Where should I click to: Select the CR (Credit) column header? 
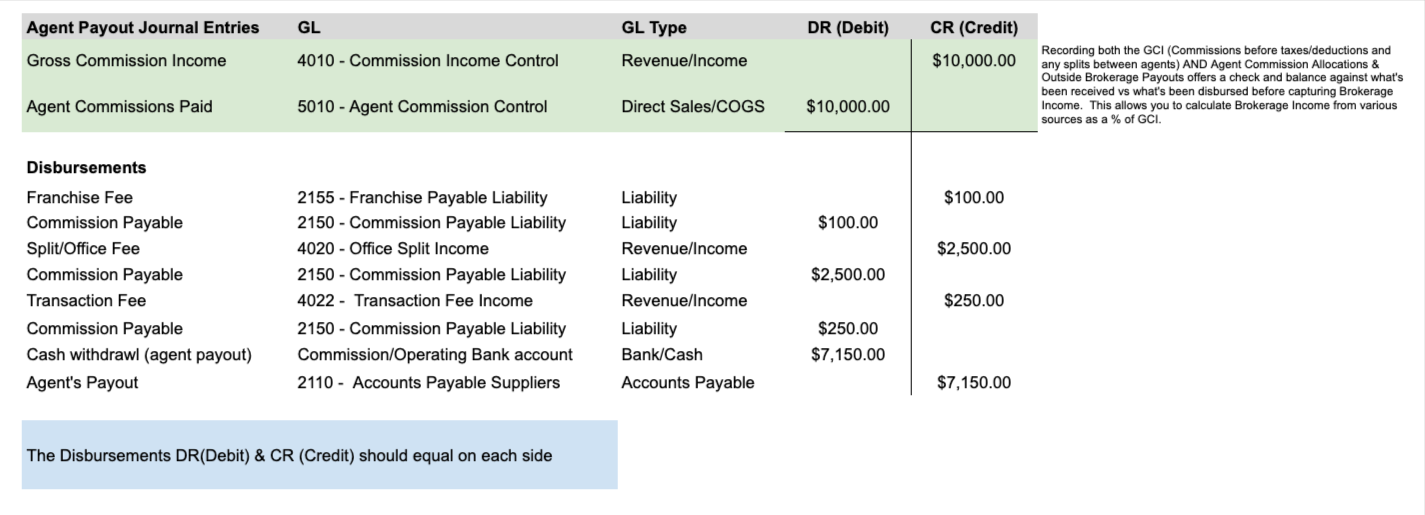tap(974, 28)
